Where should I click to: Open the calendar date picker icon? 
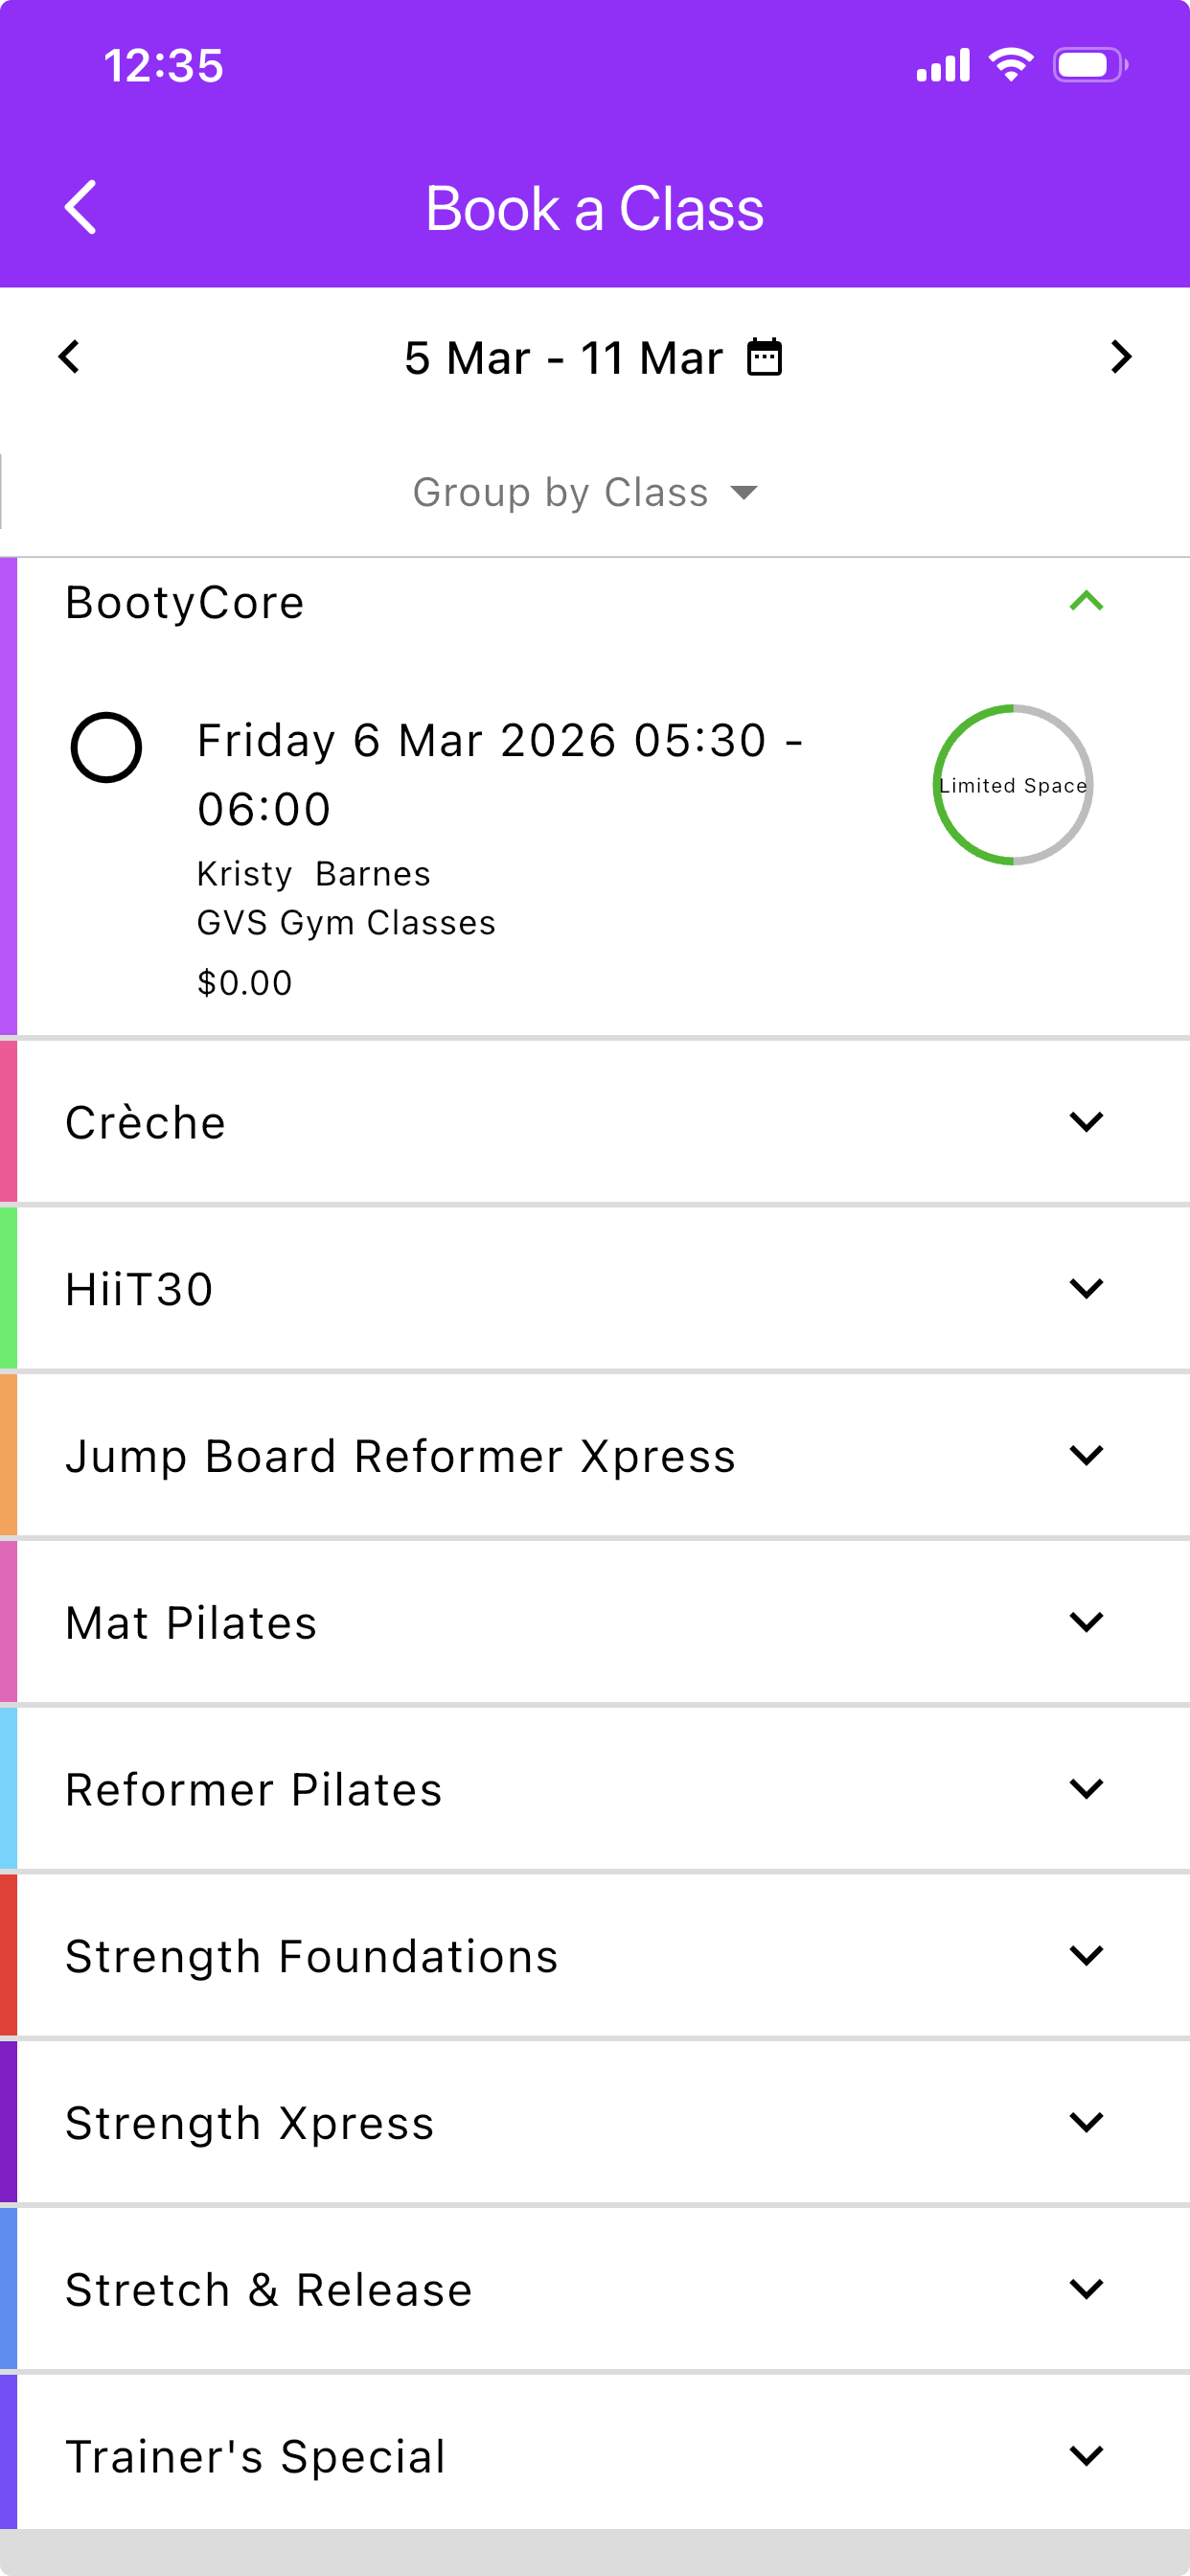[x=765, y=357]
